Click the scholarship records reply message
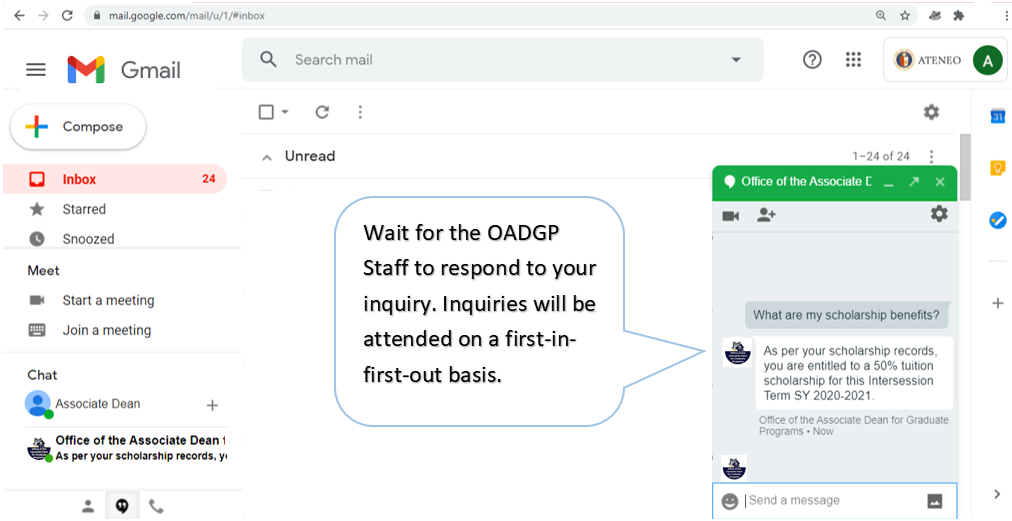Viewport: 1012px width, 521px height. 854,373
